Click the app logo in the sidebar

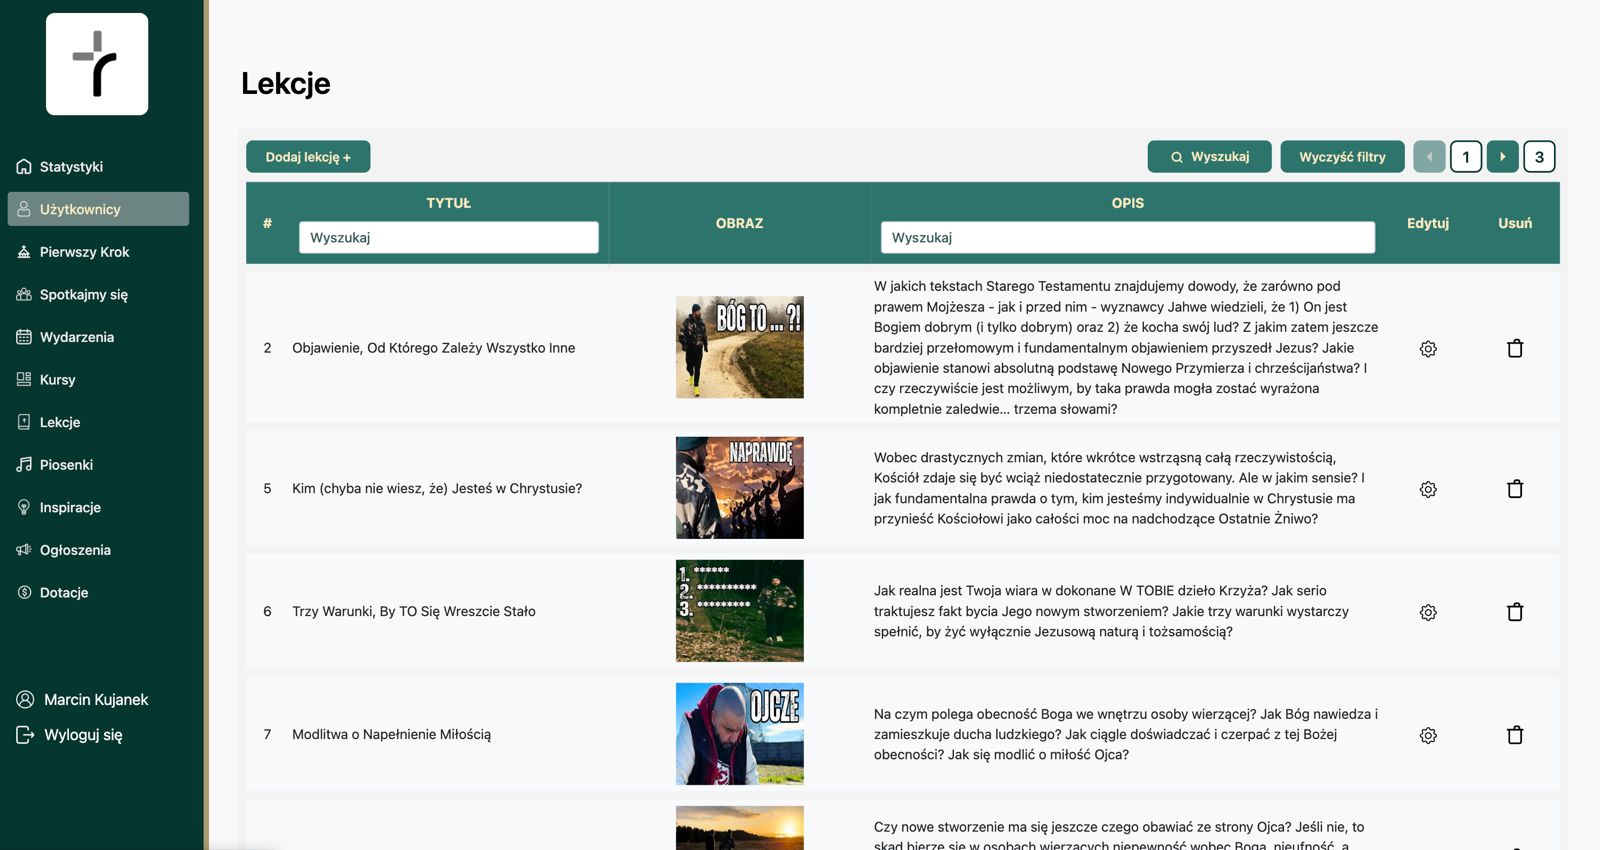point(97,64)
